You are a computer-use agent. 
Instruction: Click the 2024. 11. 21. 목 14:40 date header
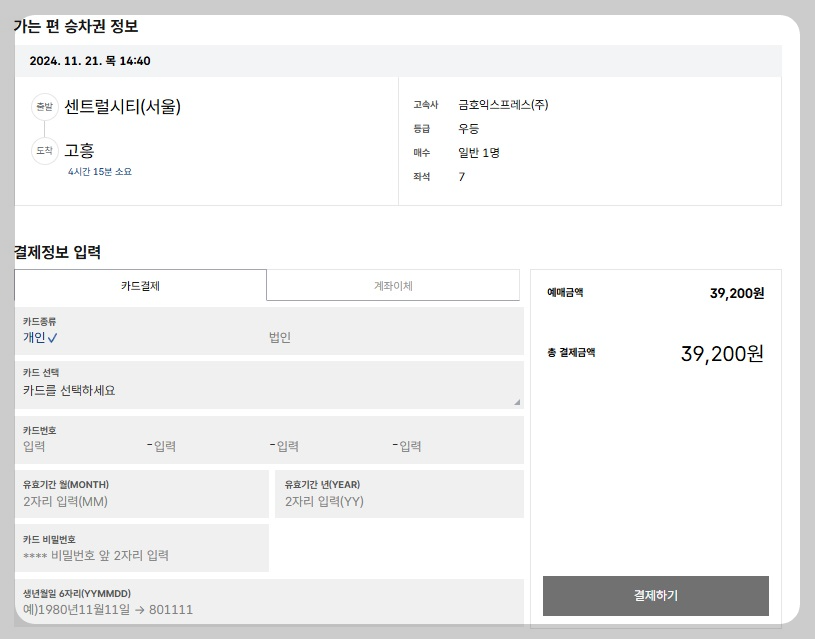88,62
